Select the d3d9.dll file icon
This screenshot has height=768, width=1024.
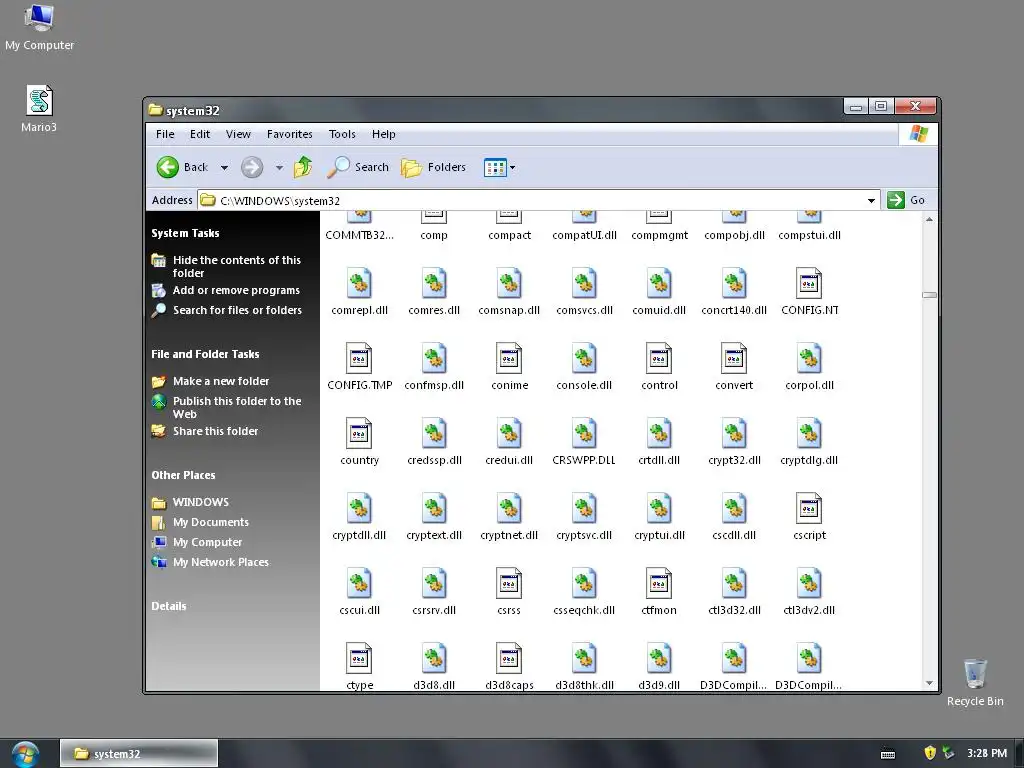[x=659, y=659]
